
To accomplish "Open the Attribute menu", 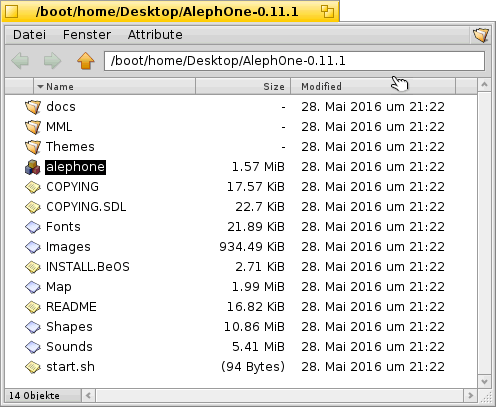I will 155,35.
